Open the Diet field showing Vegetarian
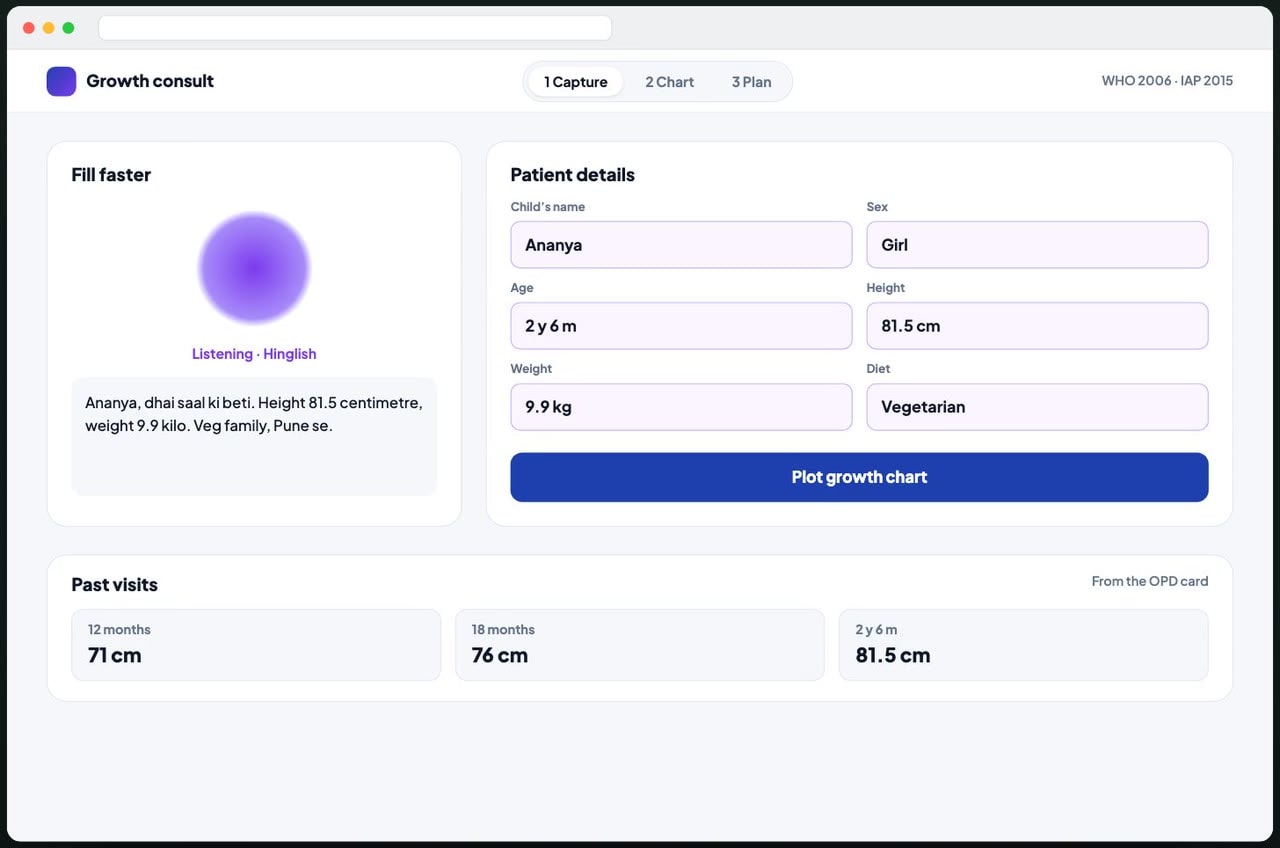 click(1037, 407)
